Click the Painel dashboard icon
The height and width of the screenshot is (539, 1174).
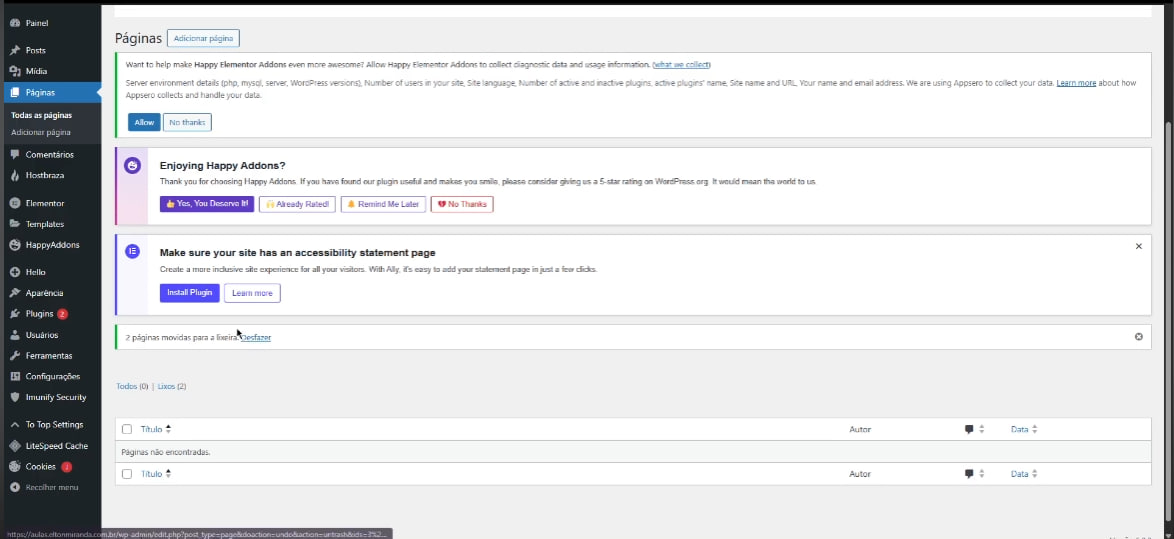(15, 23)
